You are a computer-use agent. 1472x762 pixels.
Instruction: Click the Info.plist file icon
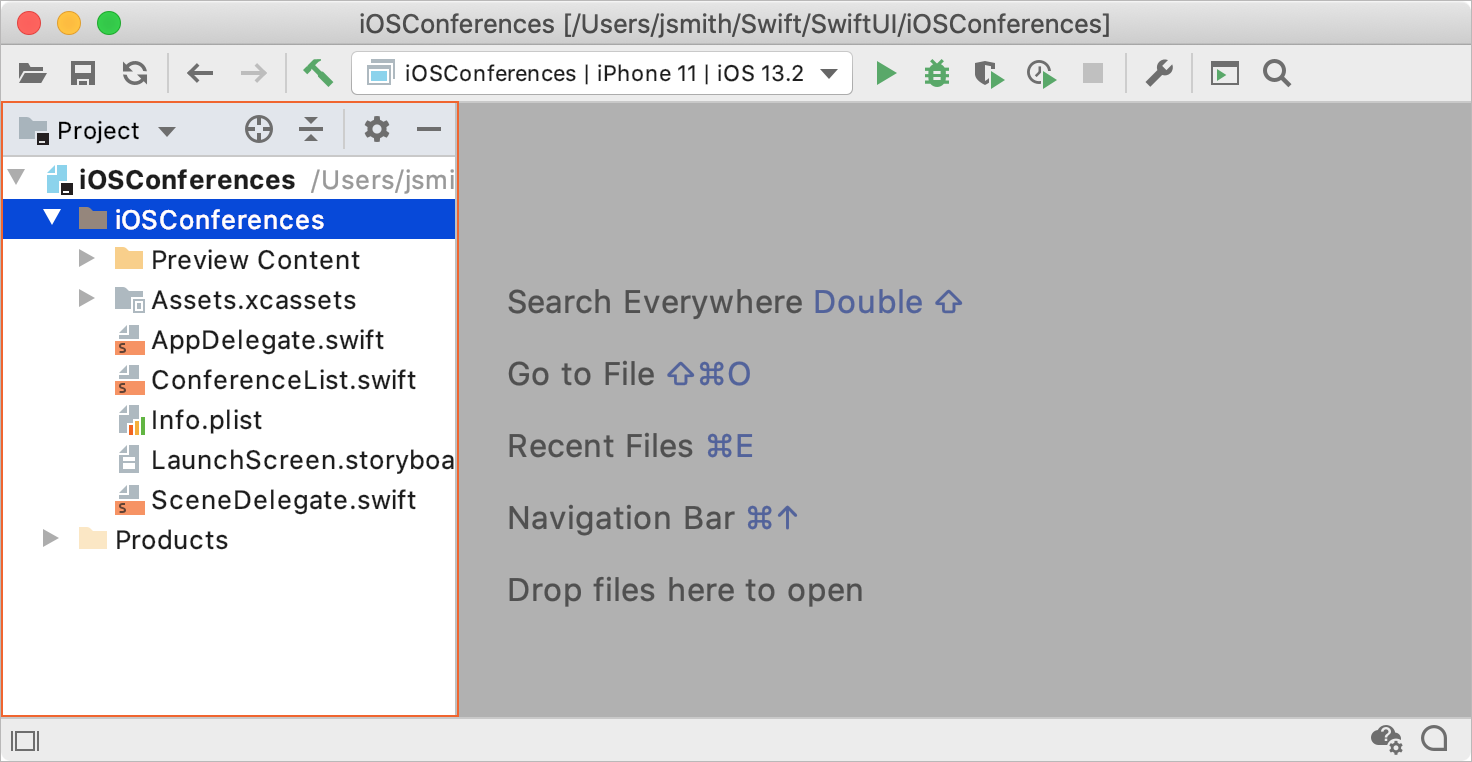(x=131, y=420)
